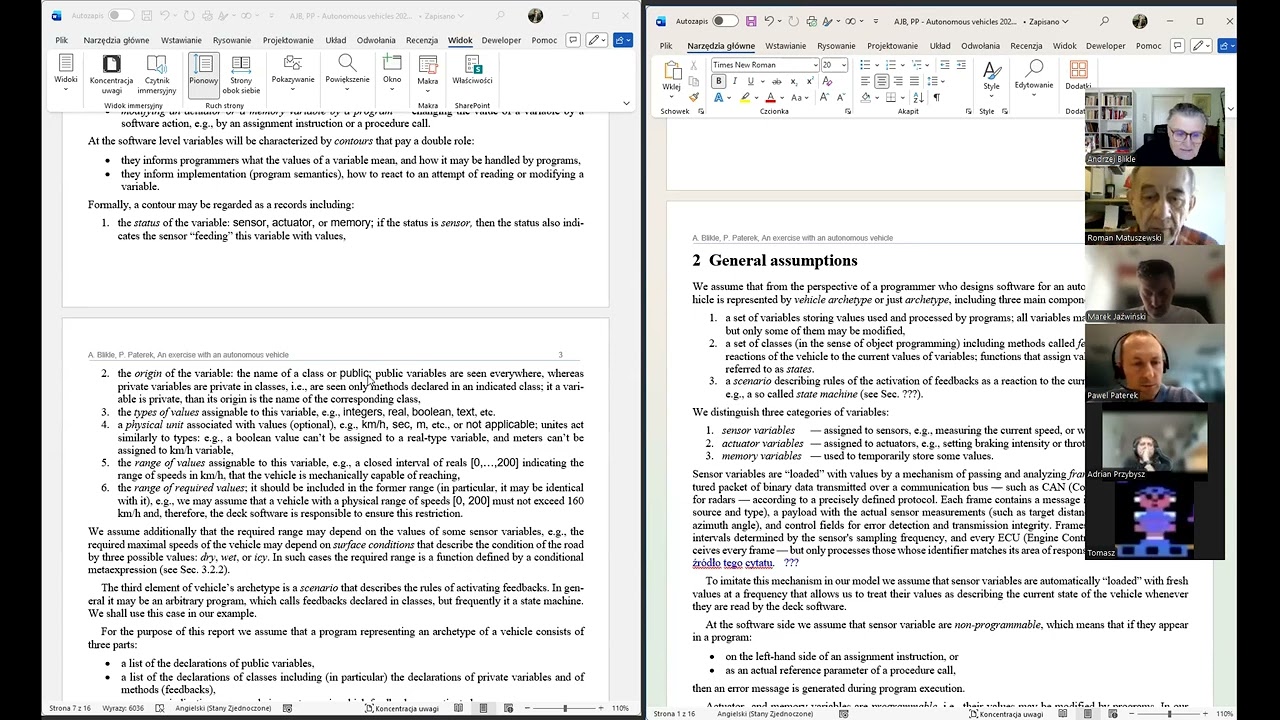Click Koncentracja uwagi icon in left ribbon
Viewport: 1280px width, 720px height.
coord(111,73)
